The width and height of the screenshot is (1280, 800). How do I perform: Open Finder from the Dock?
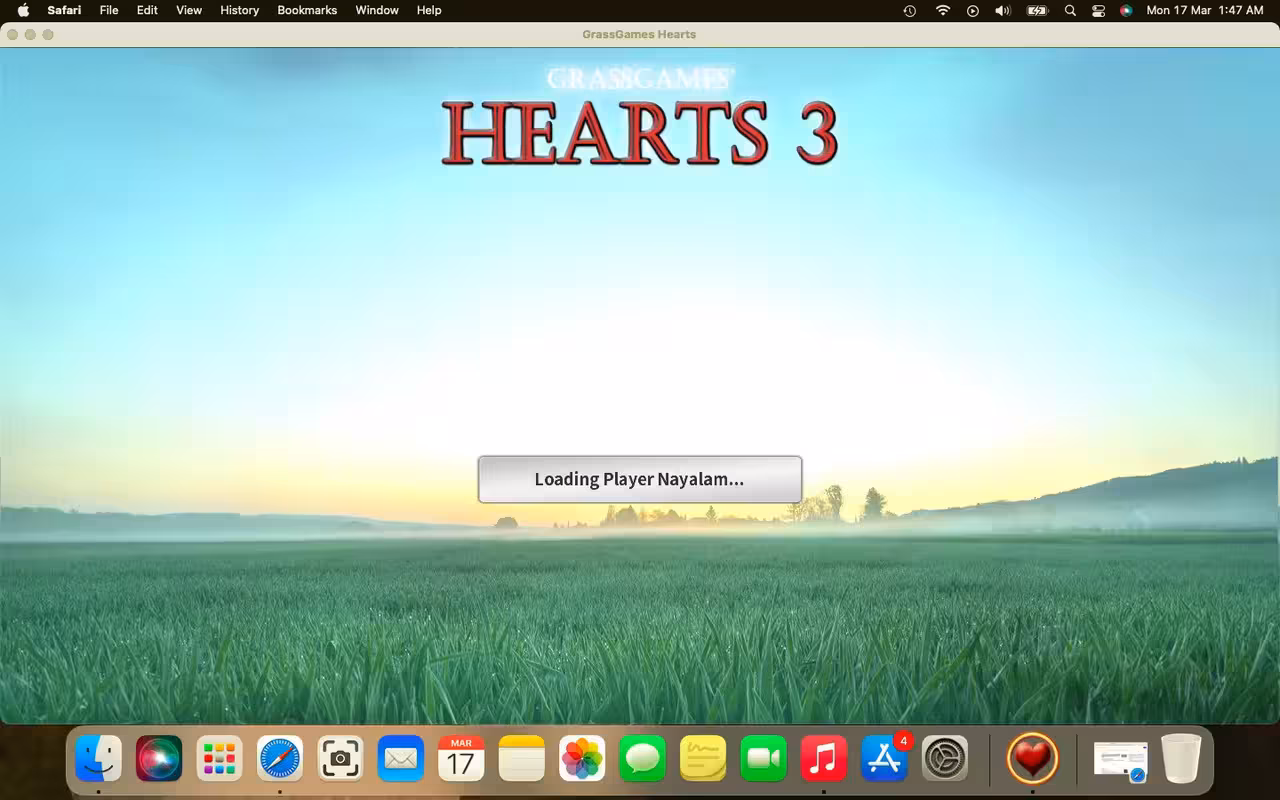click(x=98, y=759)
